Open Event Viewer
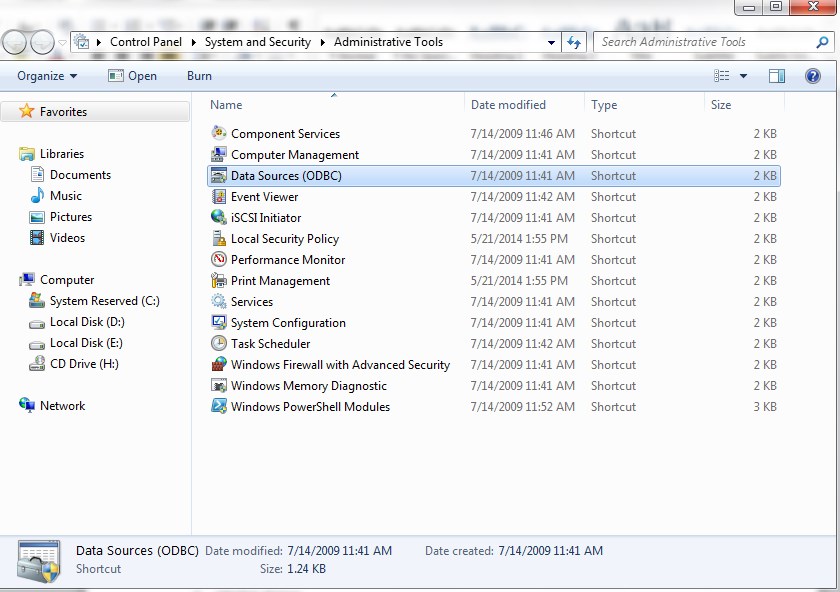 (266, 197)
